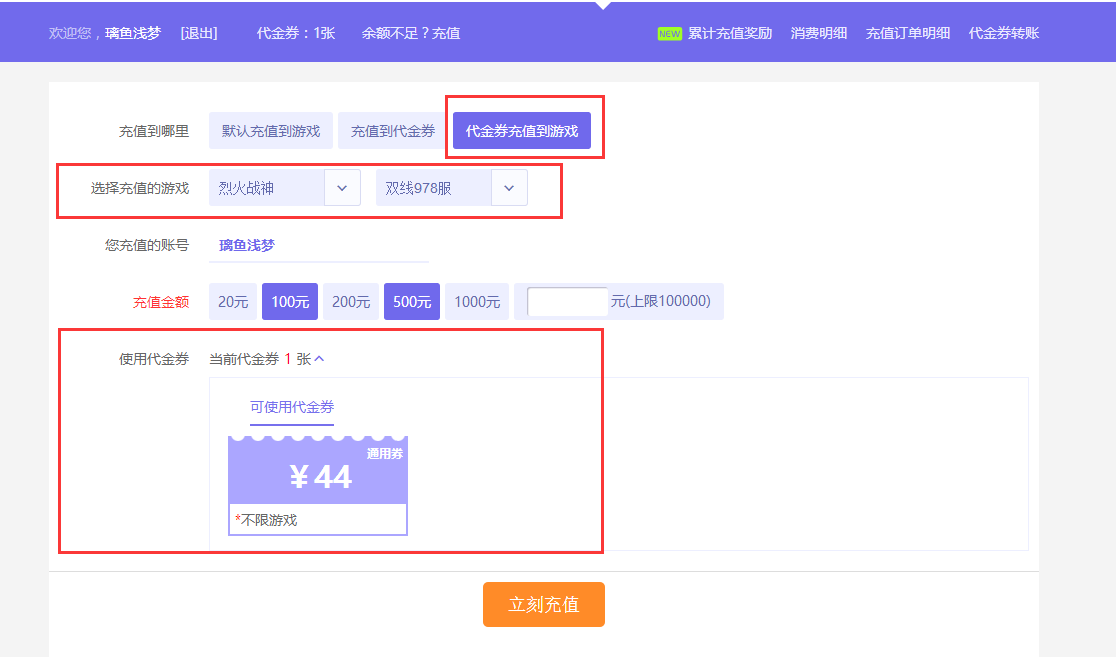1116x657 pixels.
Task: Click the custom amount input field
Action: 567,302
